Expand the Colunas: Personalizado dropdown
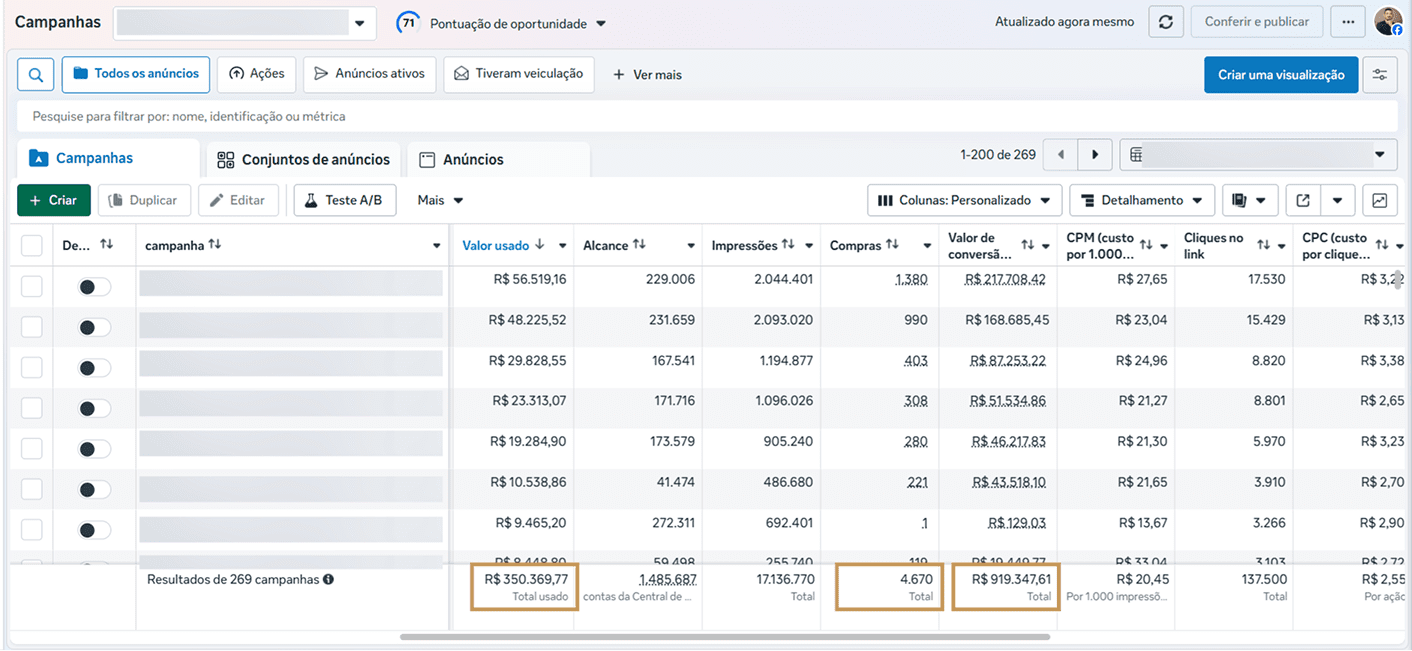The image size is (1412, 651). pos(965,200)
